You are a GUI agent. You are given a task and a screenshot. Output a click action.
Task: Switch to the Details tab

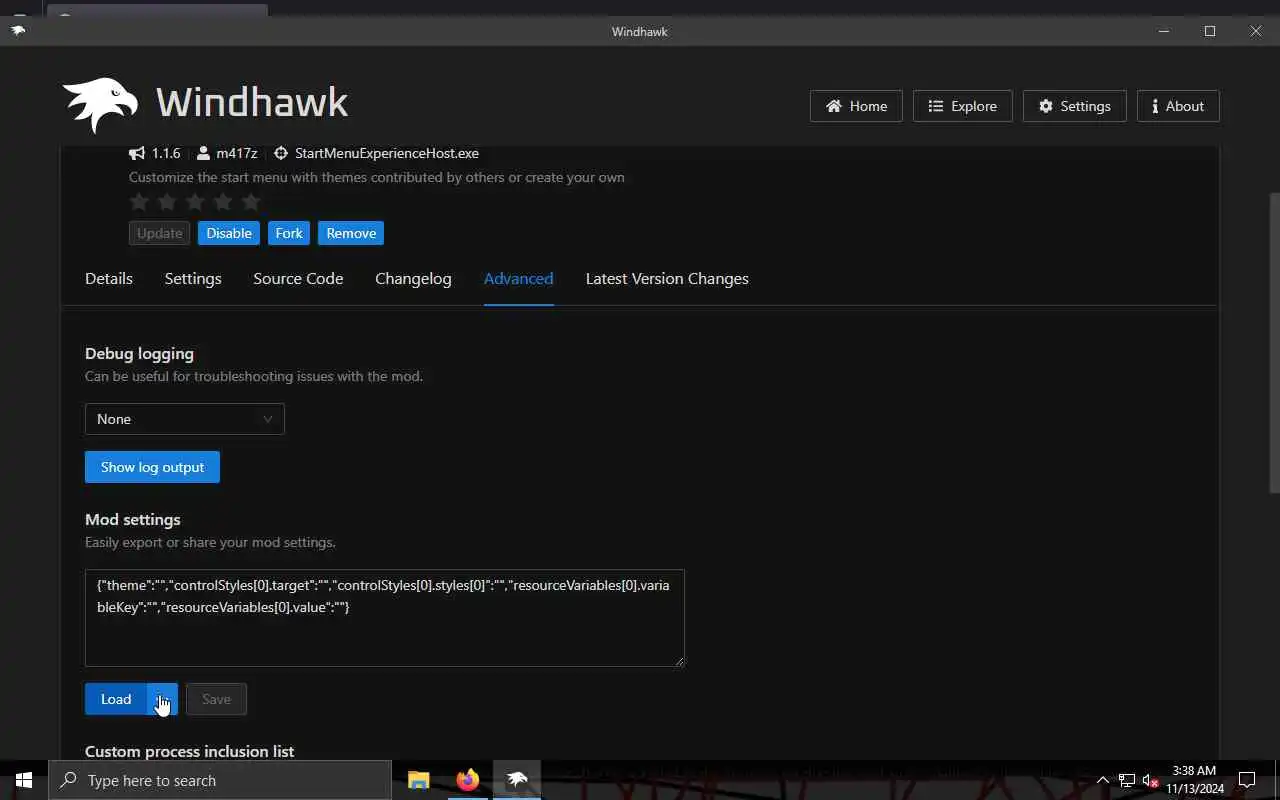[109, 279]
